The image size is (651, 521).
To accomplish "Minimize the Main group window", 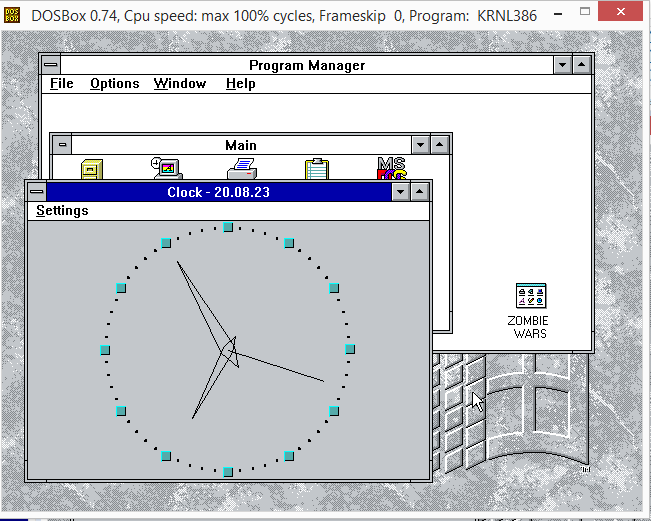I will [421, 145].
